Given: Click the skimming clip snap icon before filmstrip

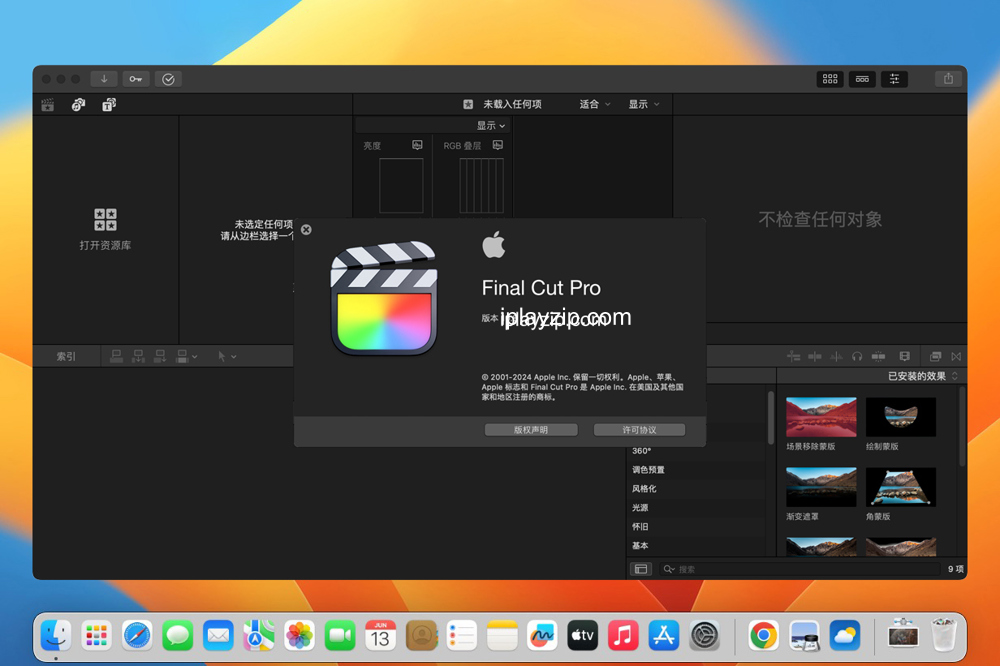Looking at the screenshot, I should coord(878,357).
